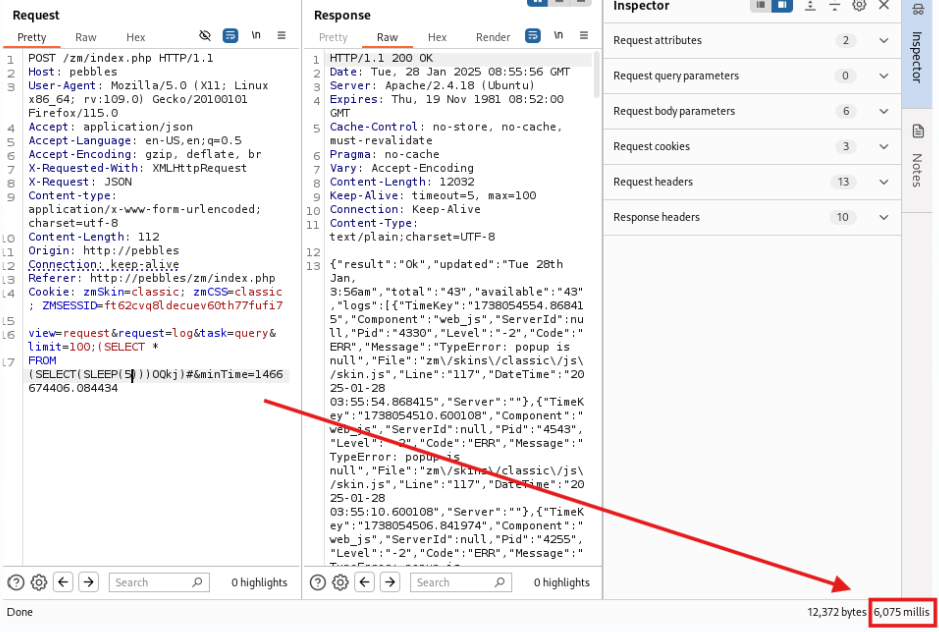This screenshot has width=939, height=632.
Task: Click the Request body parameters count 6
Action: pyautogui.click(x=846, y=111)
